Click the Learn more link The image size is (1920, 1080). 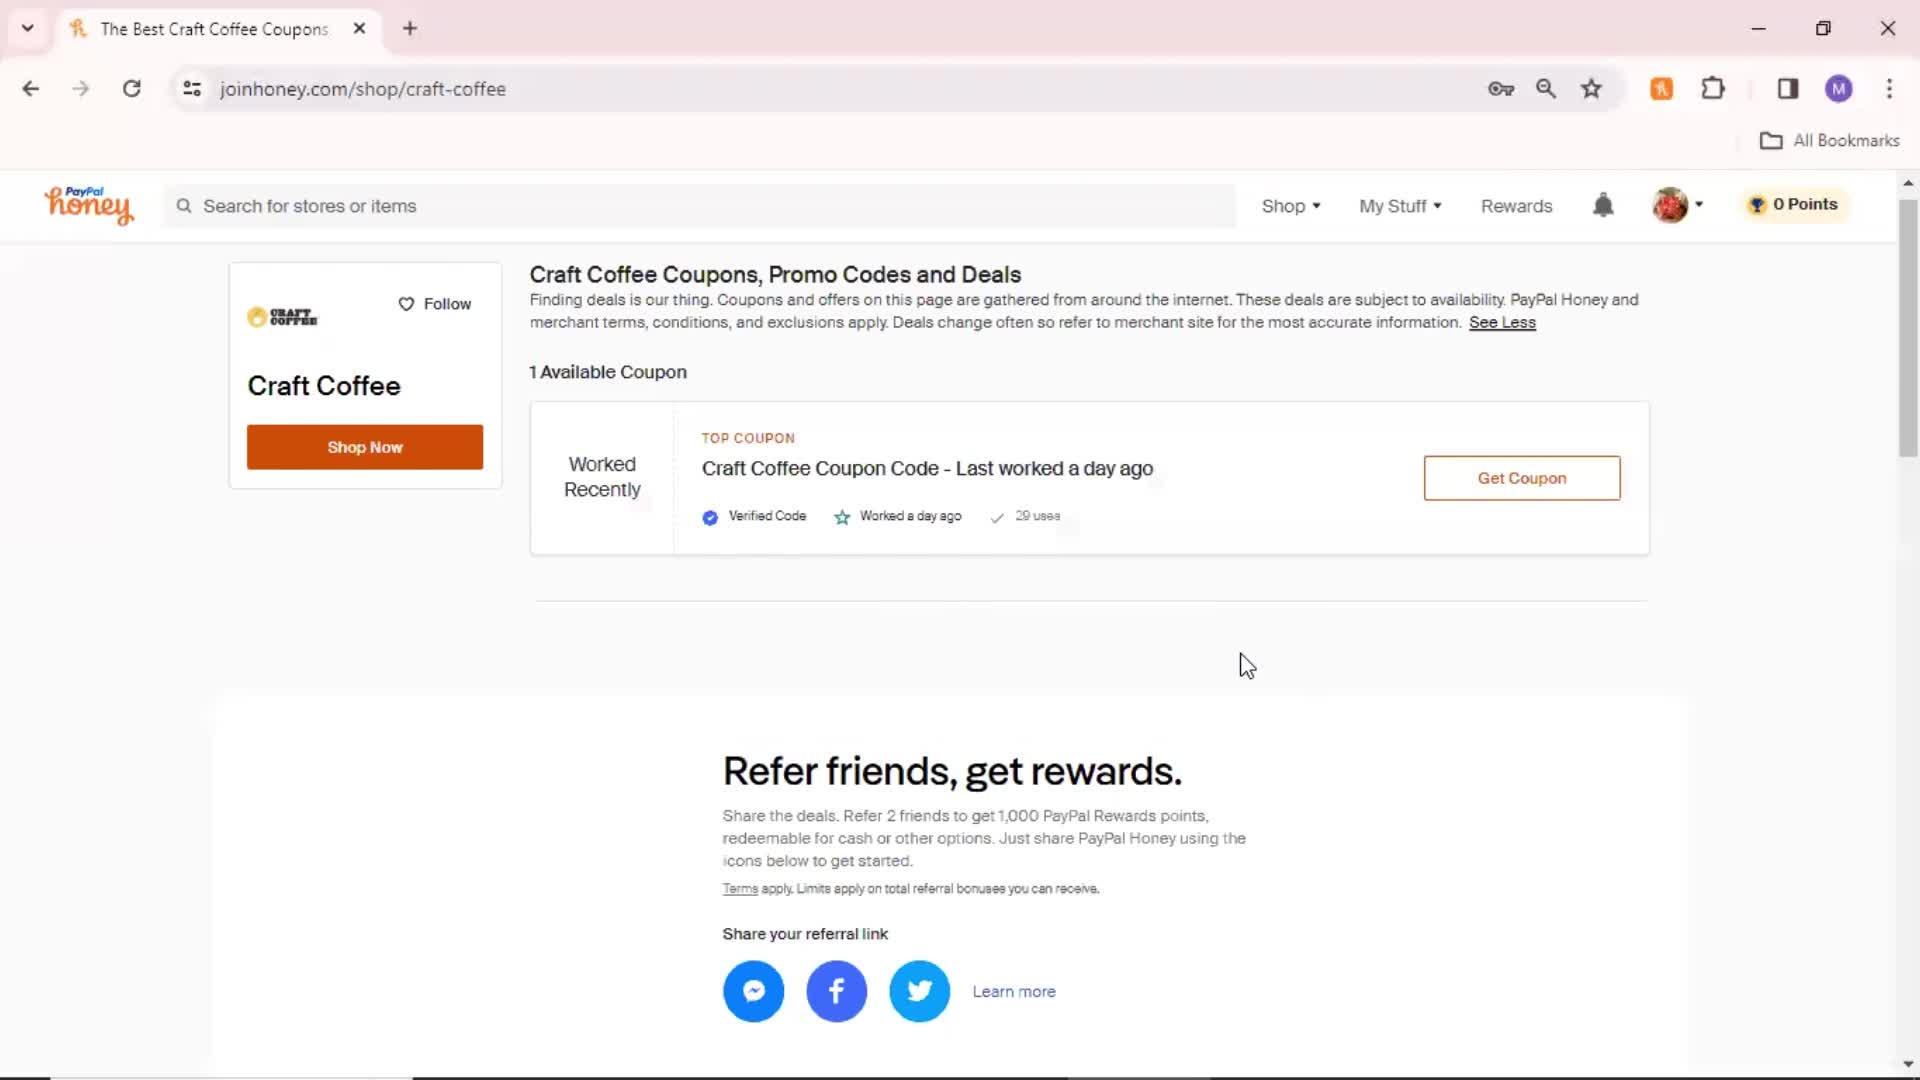(x=1014, y=991)
